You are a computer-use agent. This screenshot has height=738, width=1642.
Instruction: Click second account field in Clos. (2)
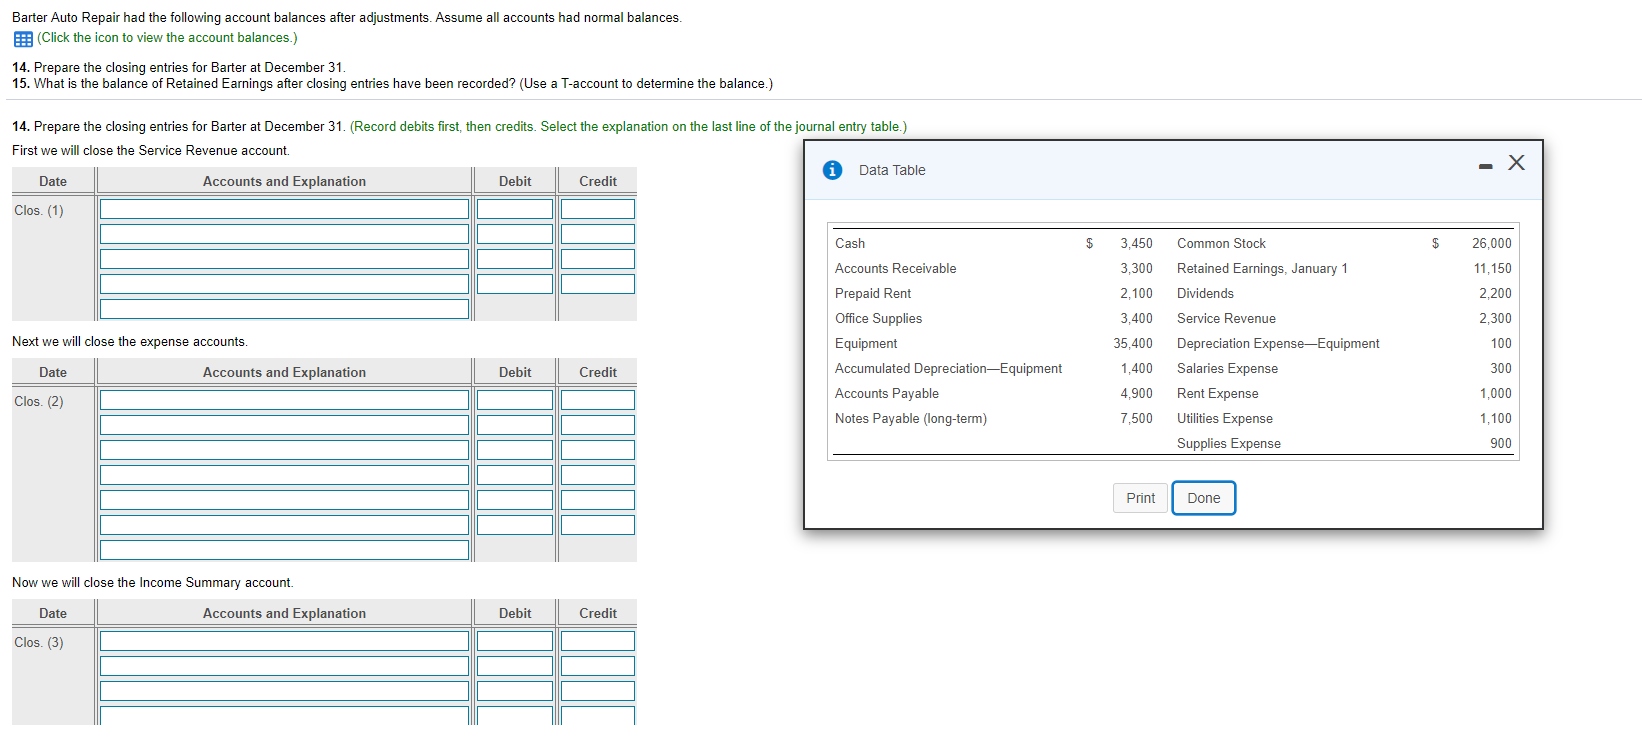[284, 425]
